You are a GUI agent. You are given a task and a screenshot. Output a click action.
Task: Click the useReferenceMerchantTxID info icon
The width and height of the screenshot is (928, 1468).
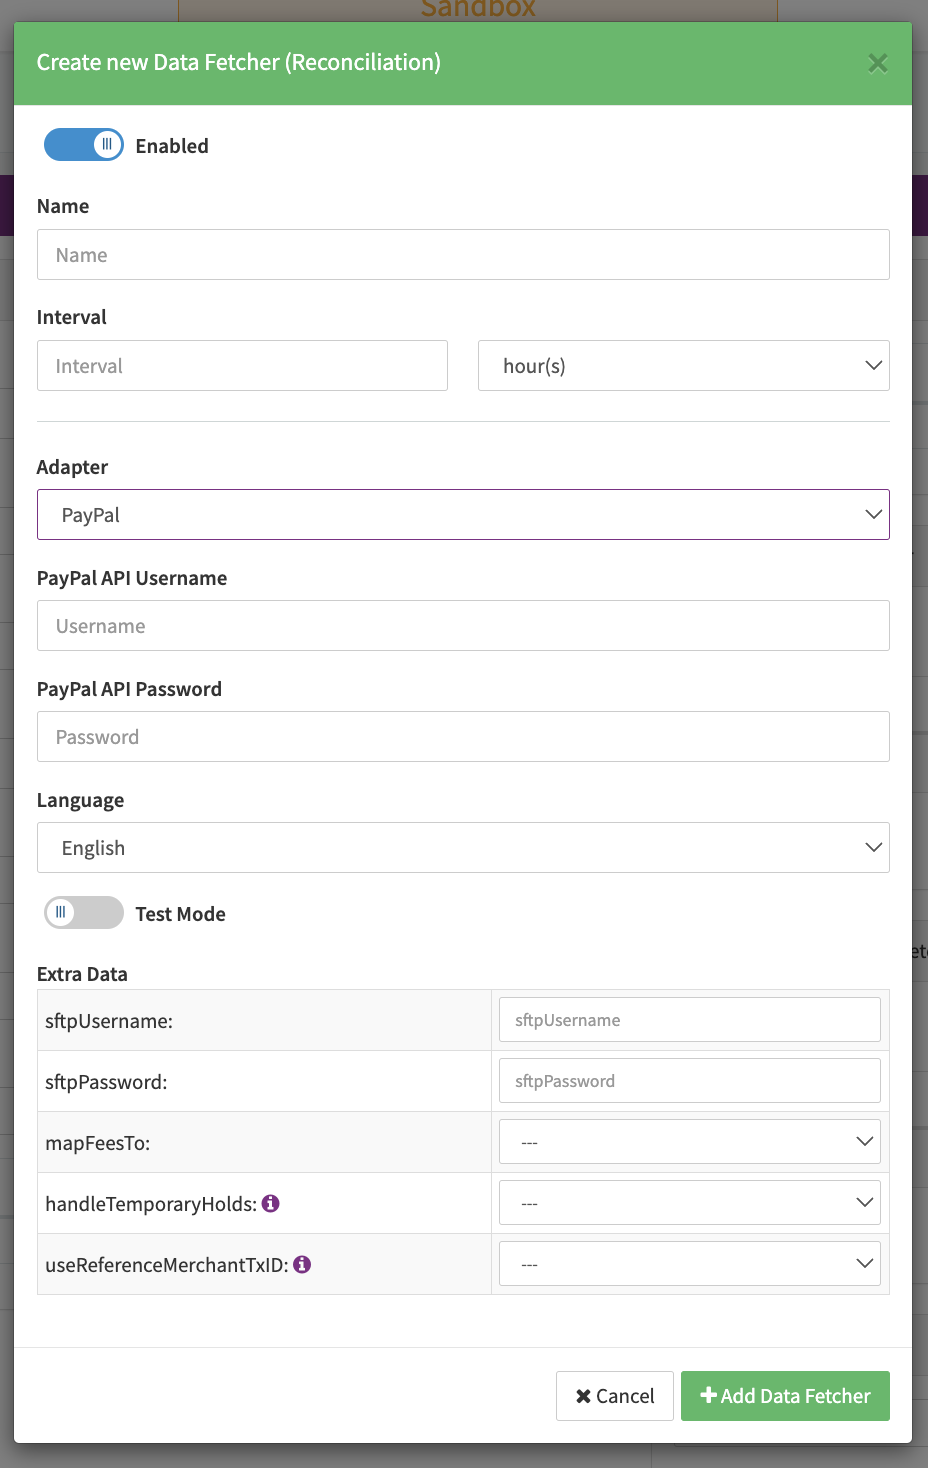tap(302, 1264)
